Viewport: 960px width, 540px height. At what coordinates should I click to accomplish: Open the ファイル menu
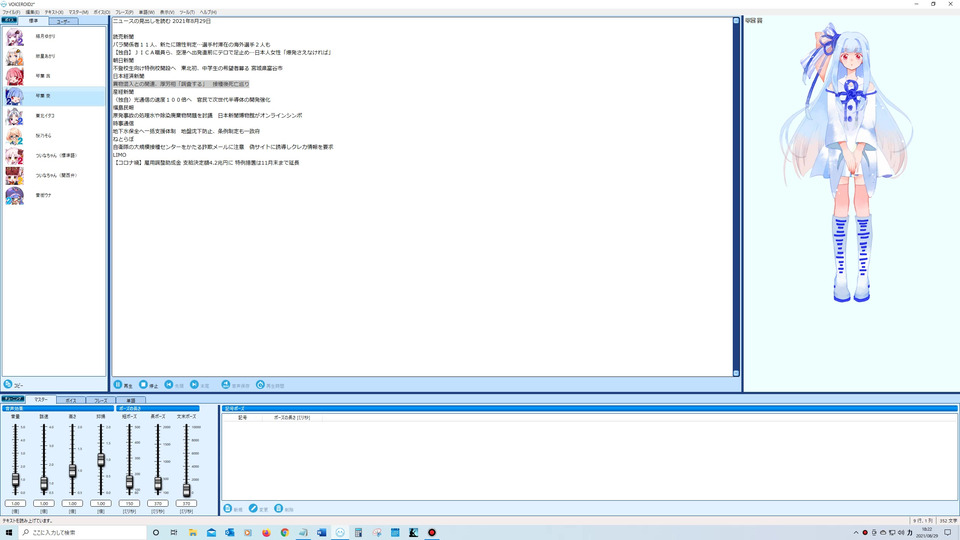tap(11, 12)
